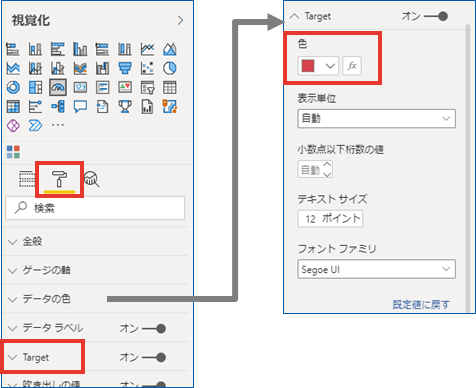Switch to the Format paint roller tab
Screen dimensions: 476x388
tap(59, 179)
